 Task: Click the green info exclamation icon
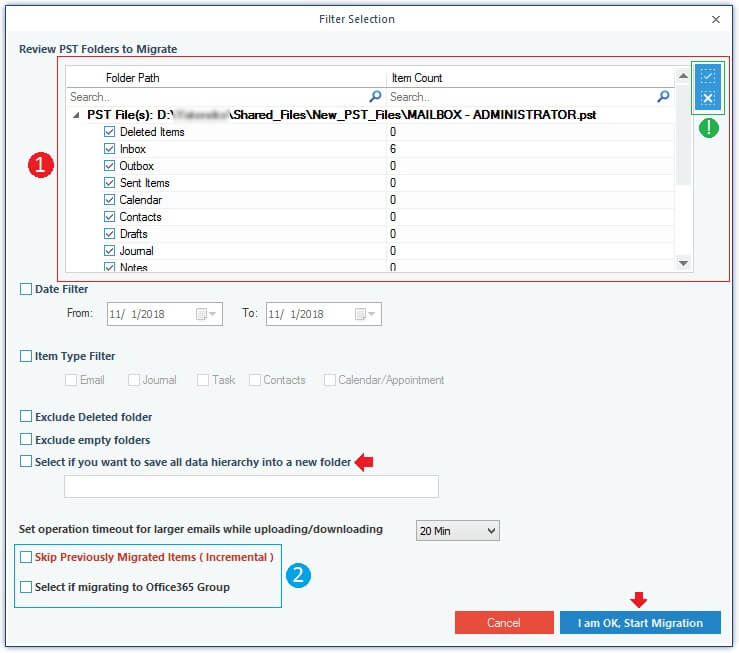[x=708, y=128]
